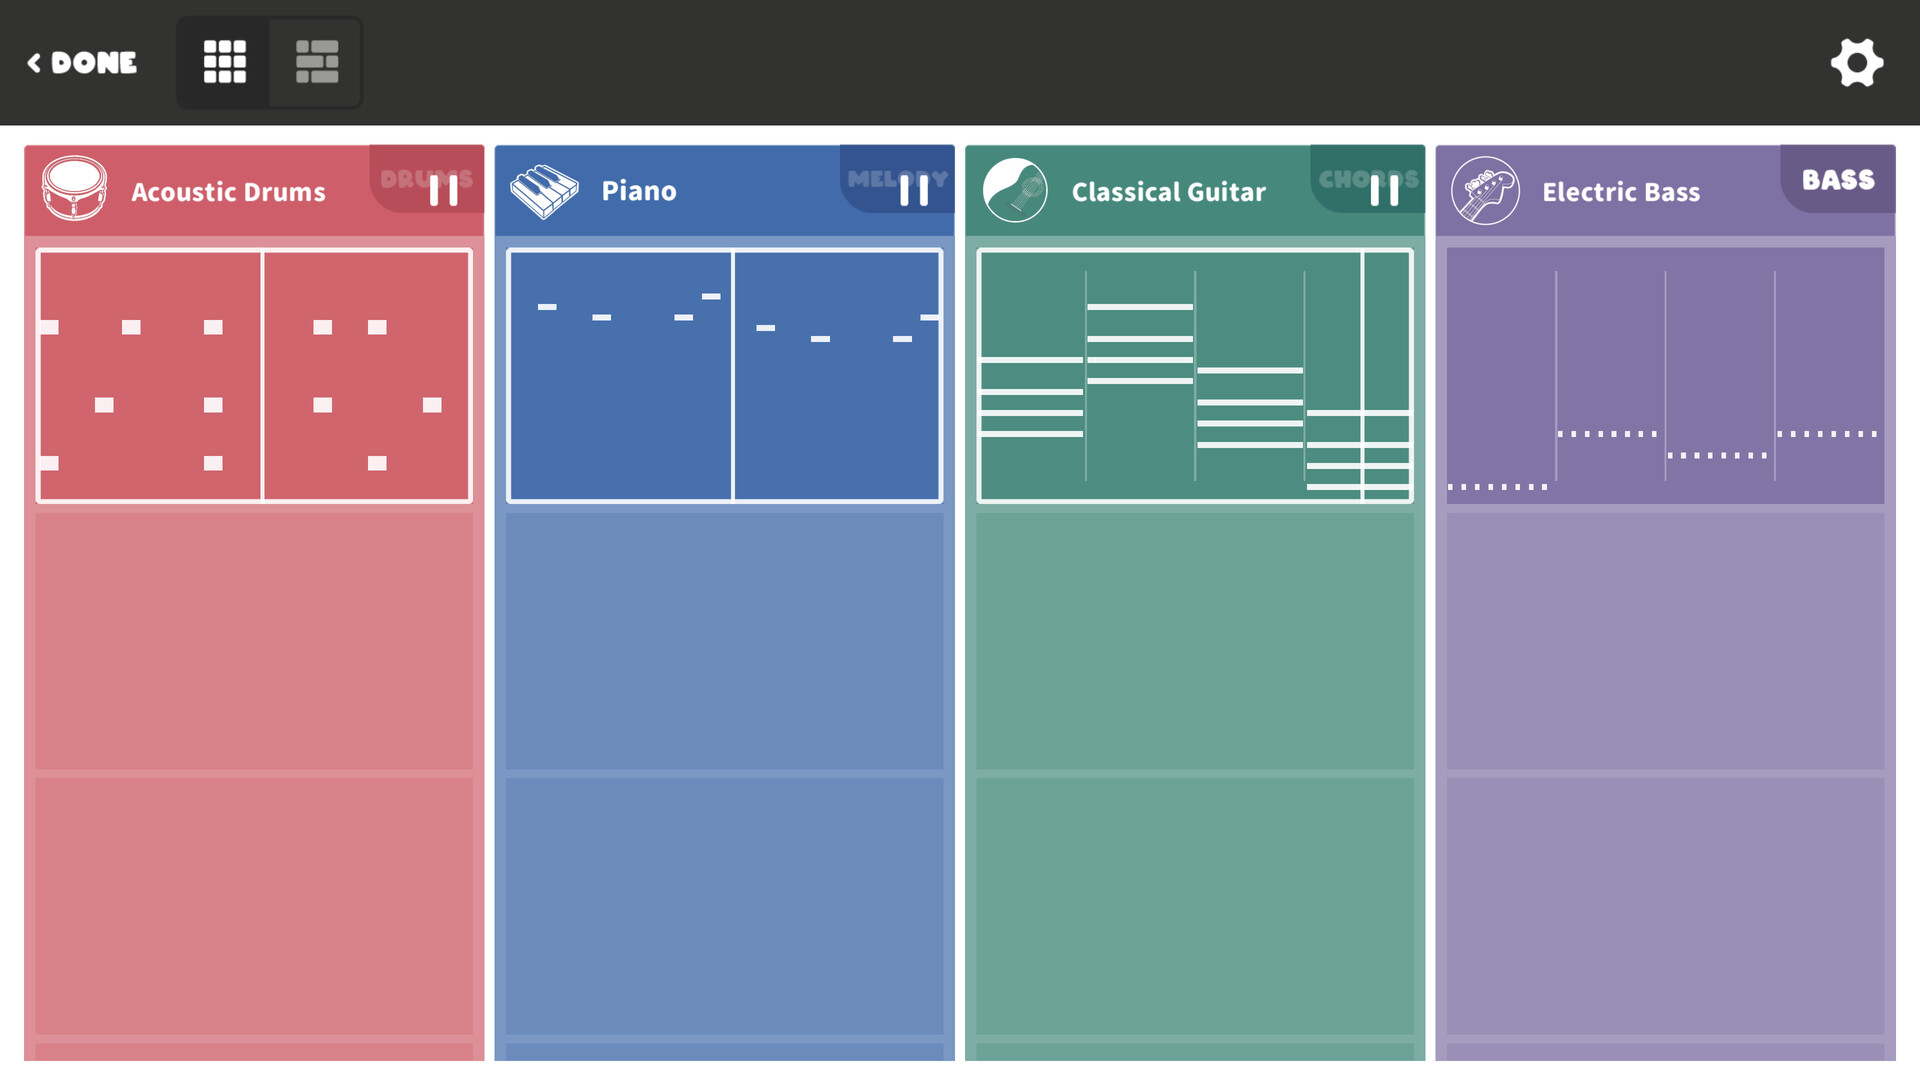Open the first guitar chords clip

[1195, 375]
